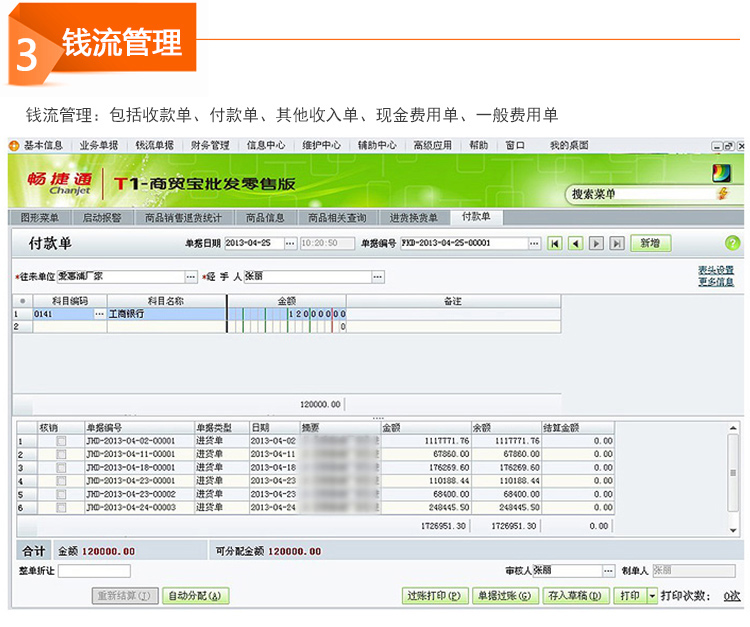750x627 pixels.
Task: Open the 辅助中心 menu
Action: (377, 145)
